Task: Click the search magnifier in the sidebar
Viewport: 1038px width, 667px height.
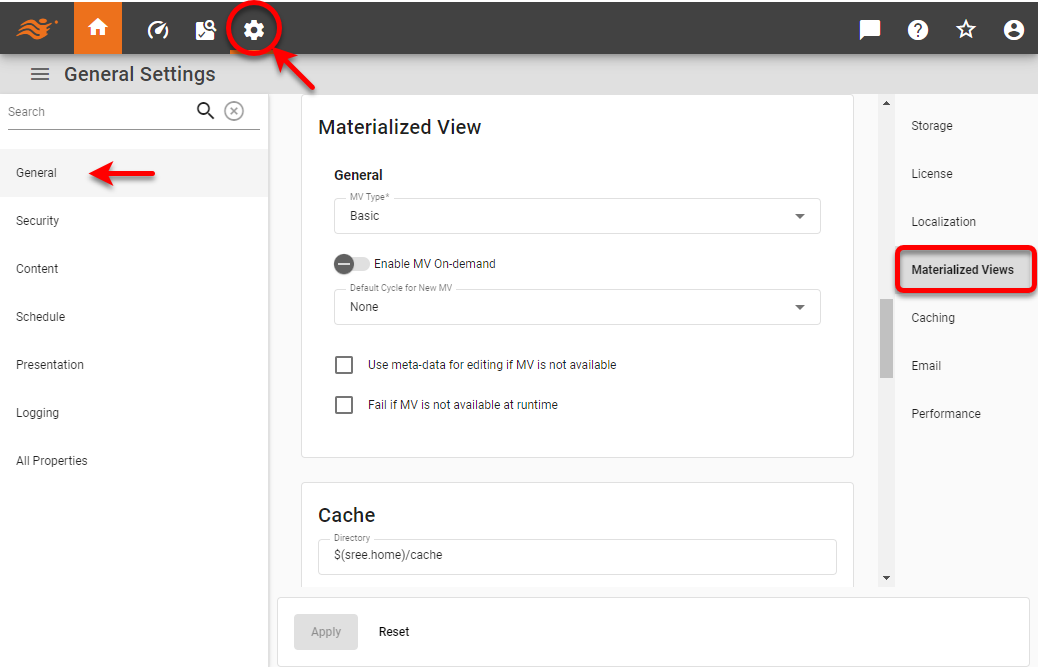Action: [205, 111]
